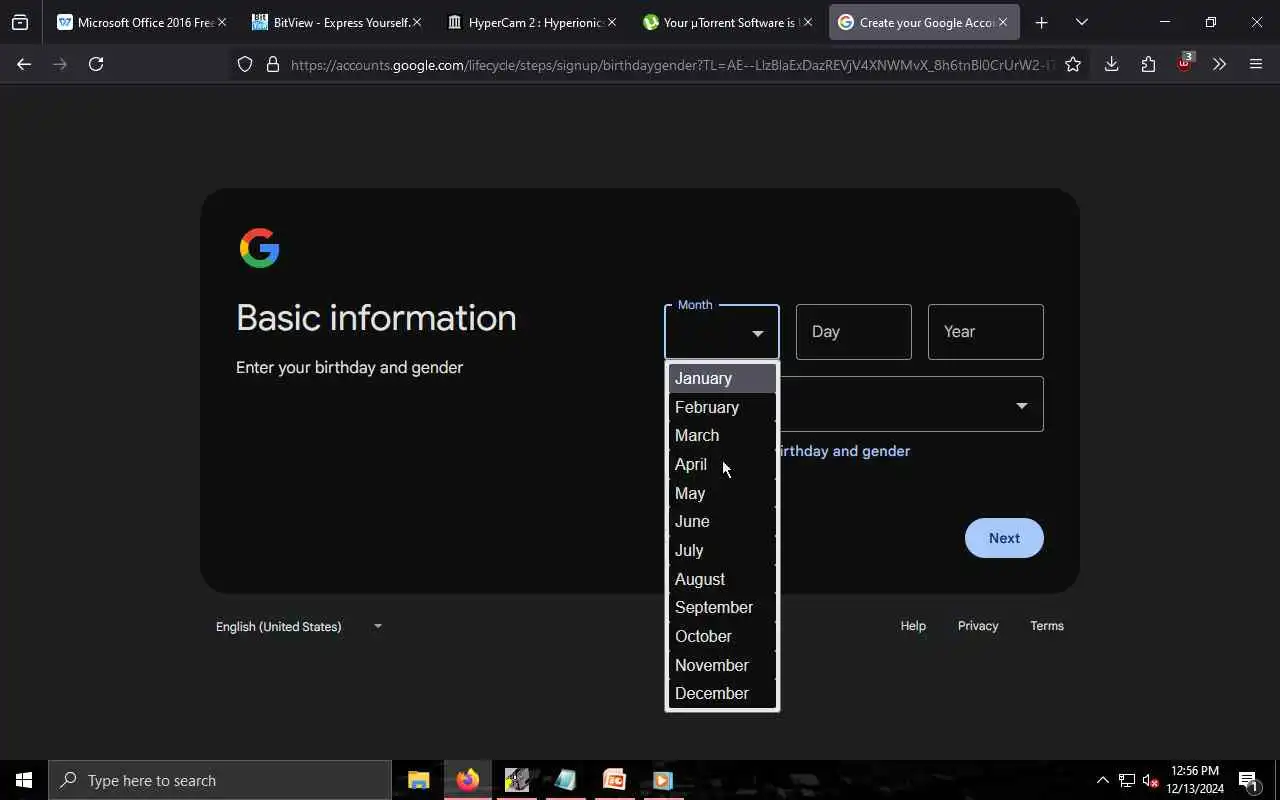Open the media player taskbar app

pos(662,780)
